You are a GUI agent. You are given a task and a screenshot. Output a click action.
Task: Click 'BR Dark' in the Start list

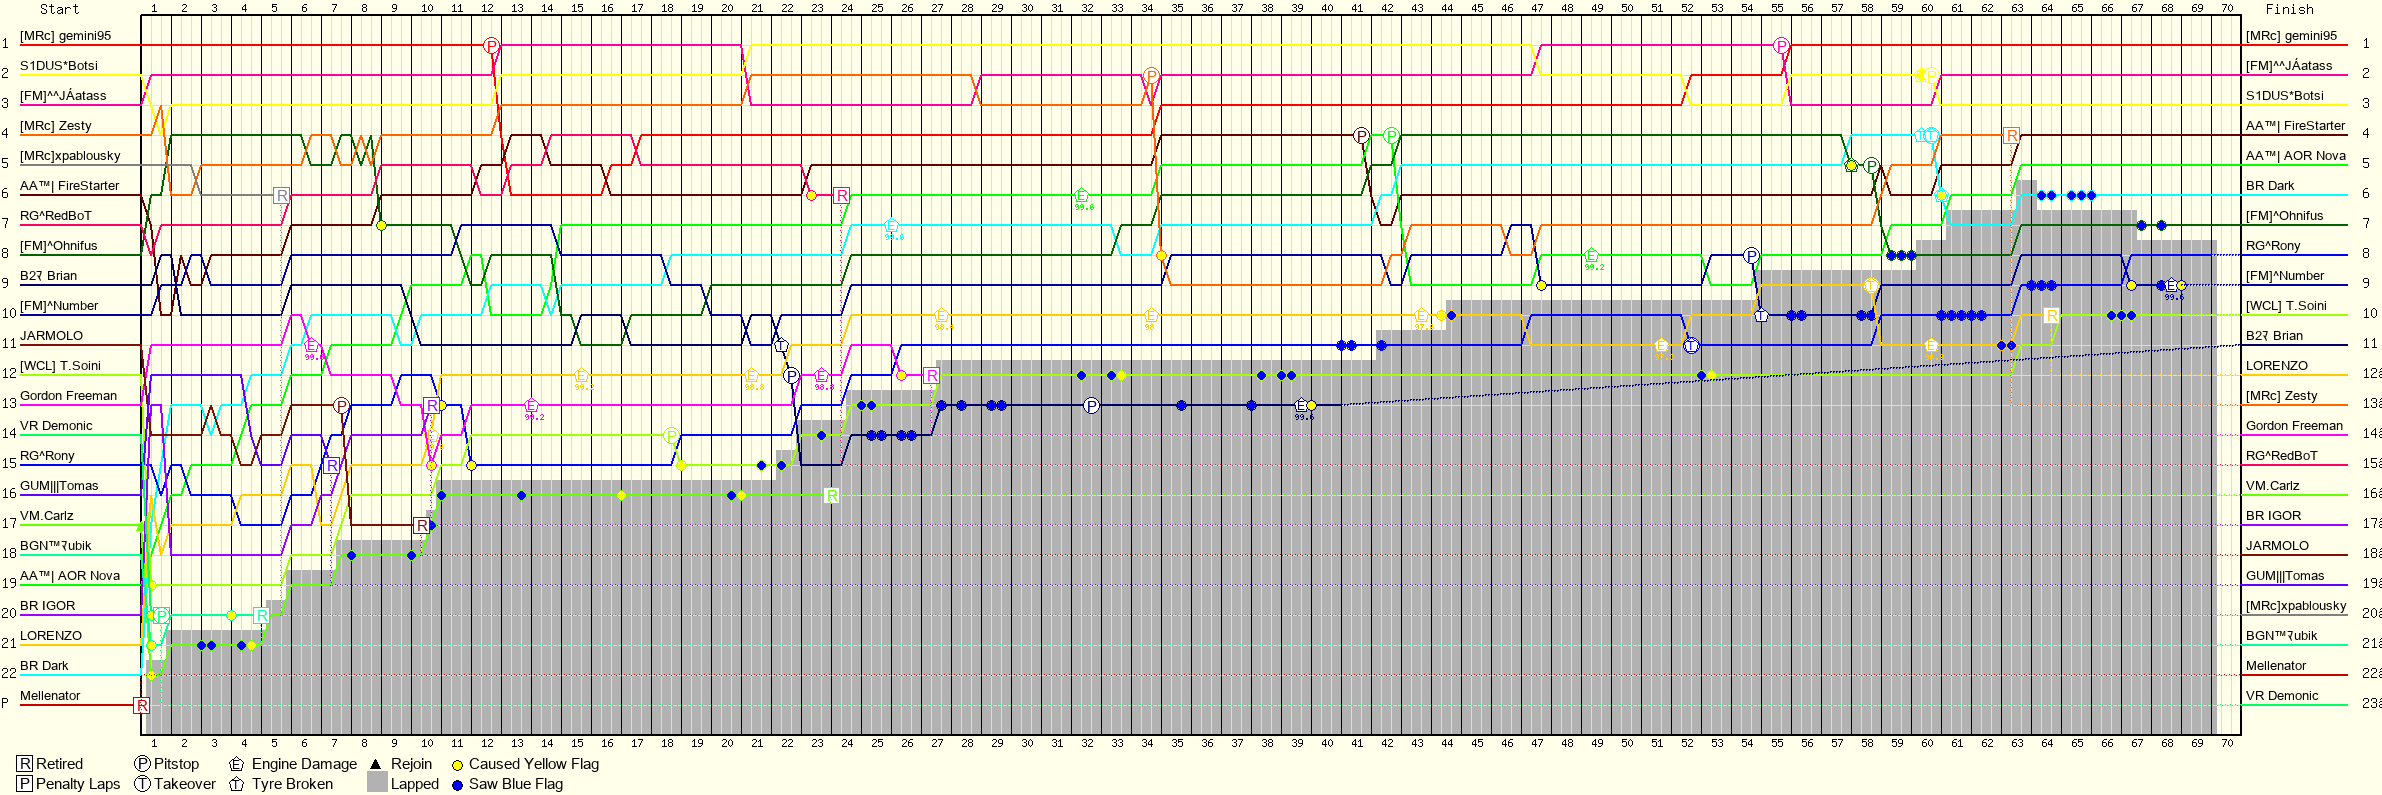tap(44, 666)
